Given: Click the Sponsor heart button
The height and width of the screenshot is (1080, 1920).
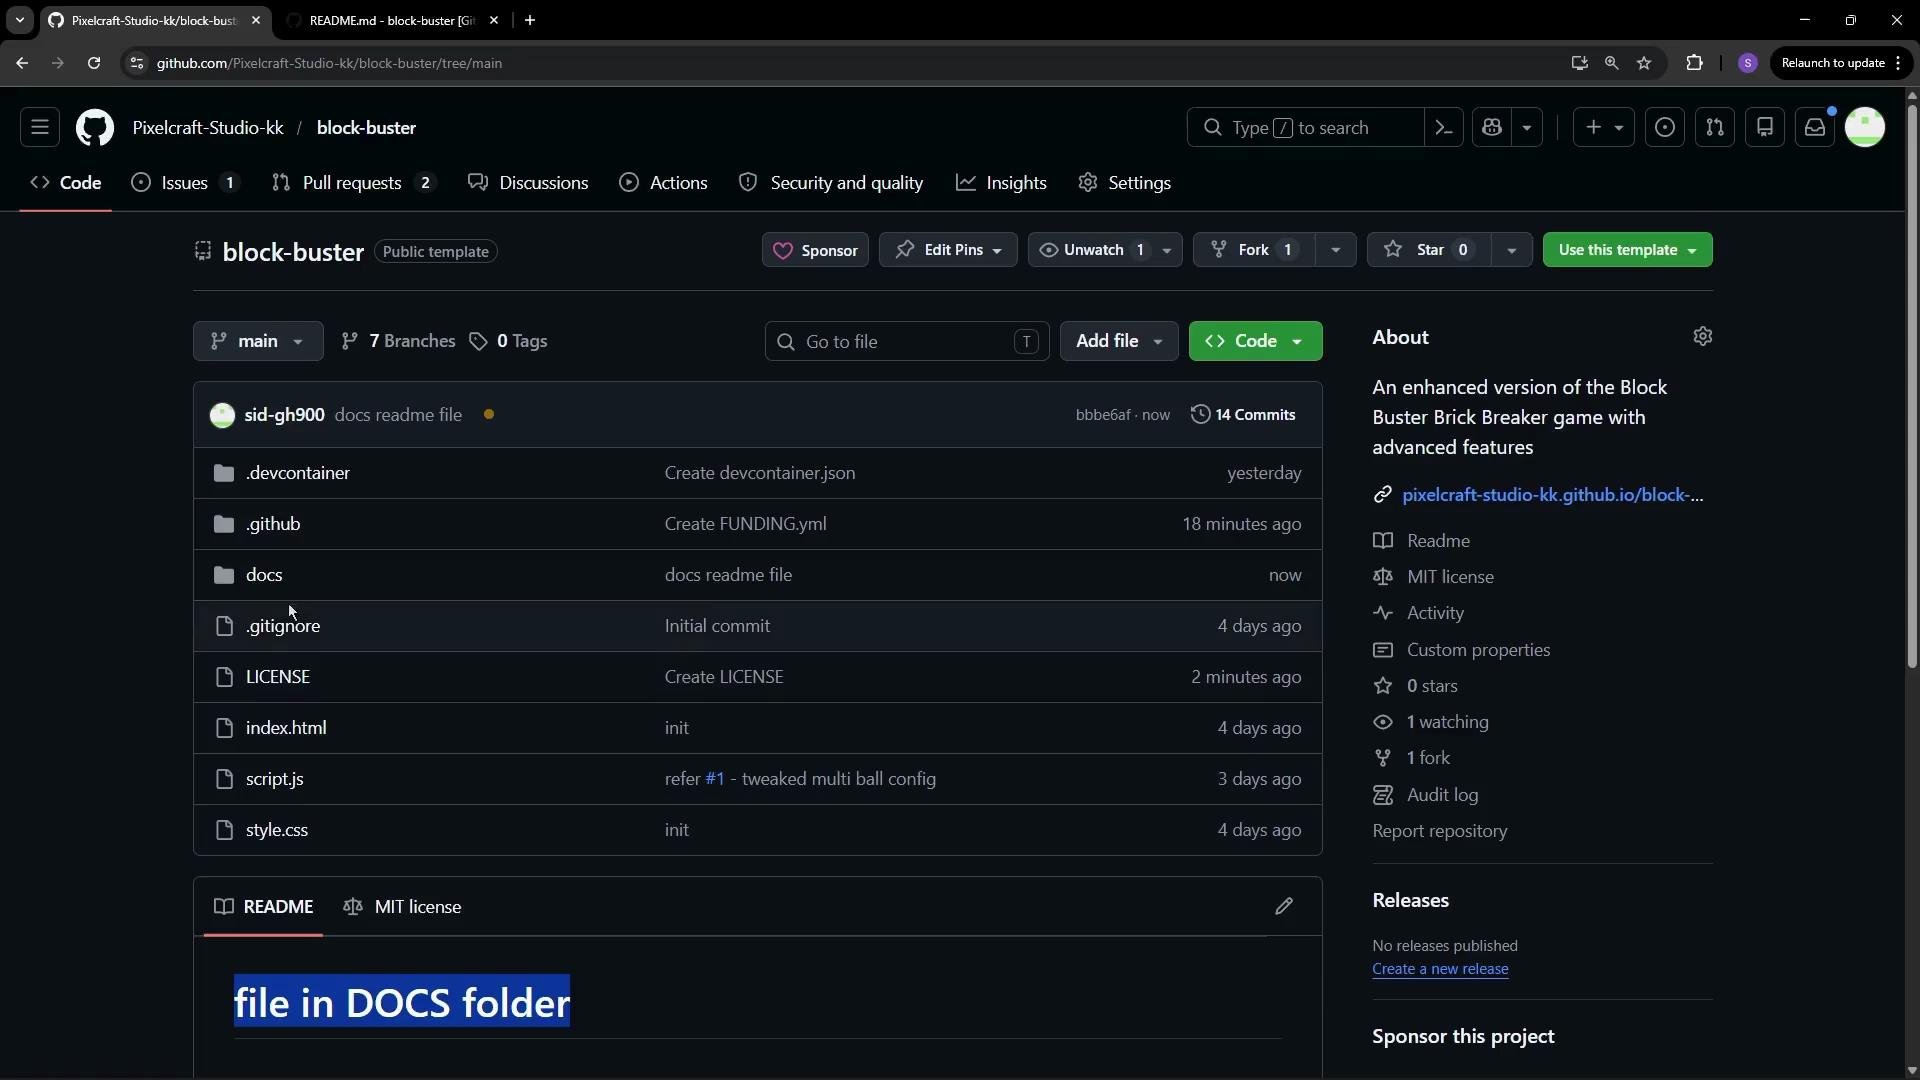Looking at the screenshot, I should coord(815,250).
